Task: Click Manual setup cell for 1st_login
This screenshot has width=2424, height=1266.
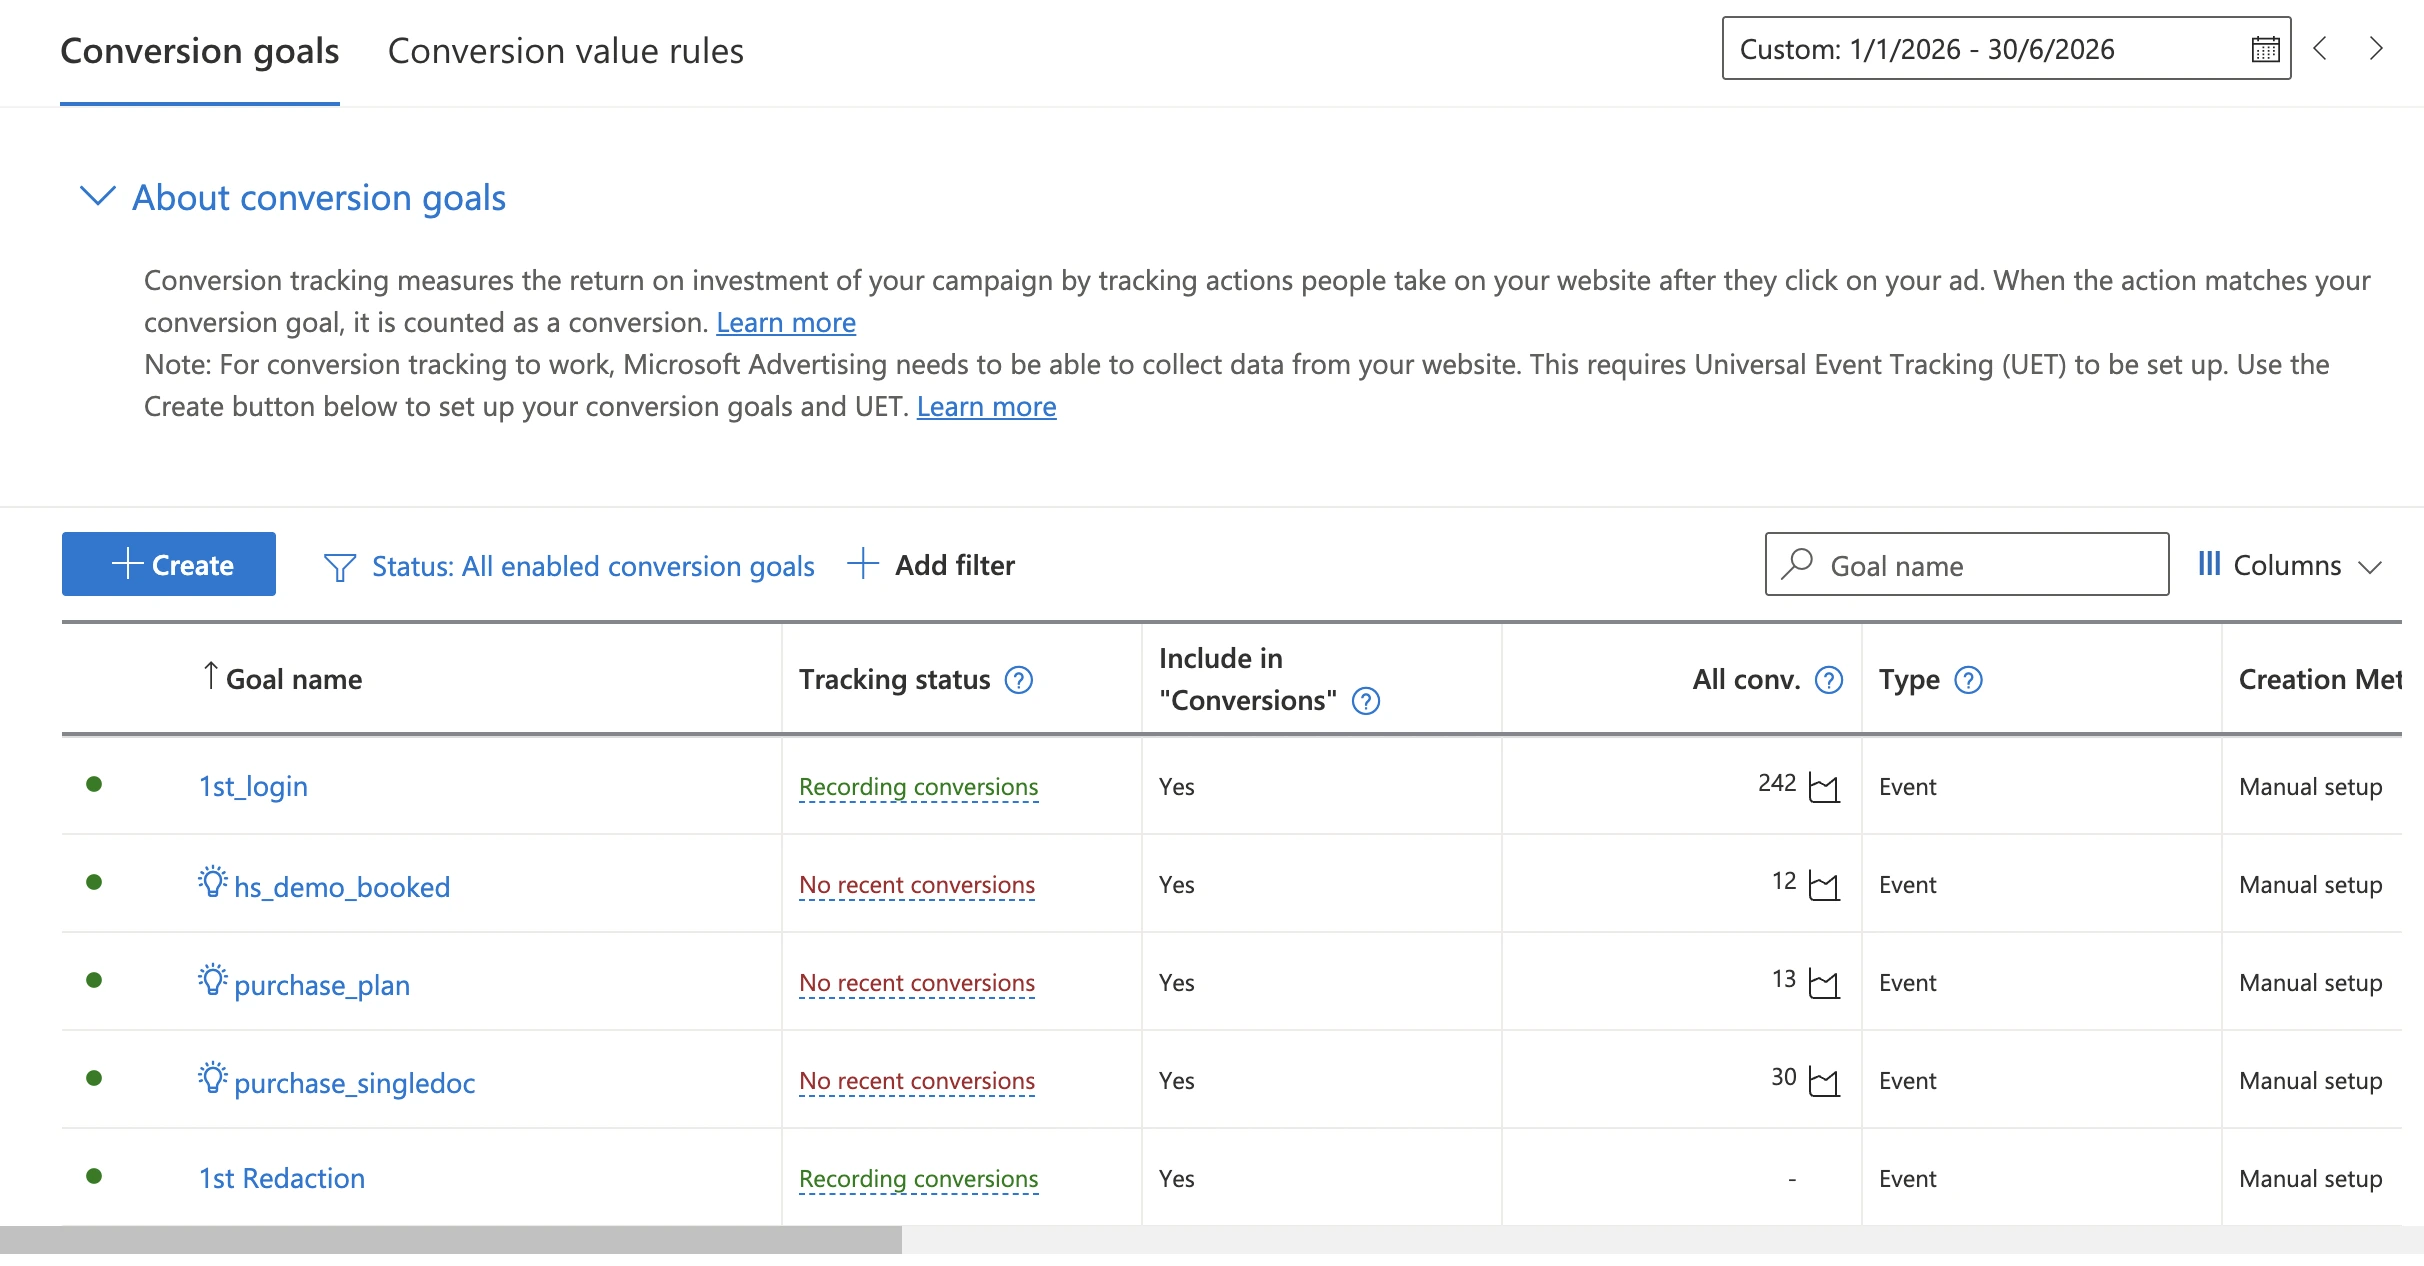Action: click(x=2311, y=787)
